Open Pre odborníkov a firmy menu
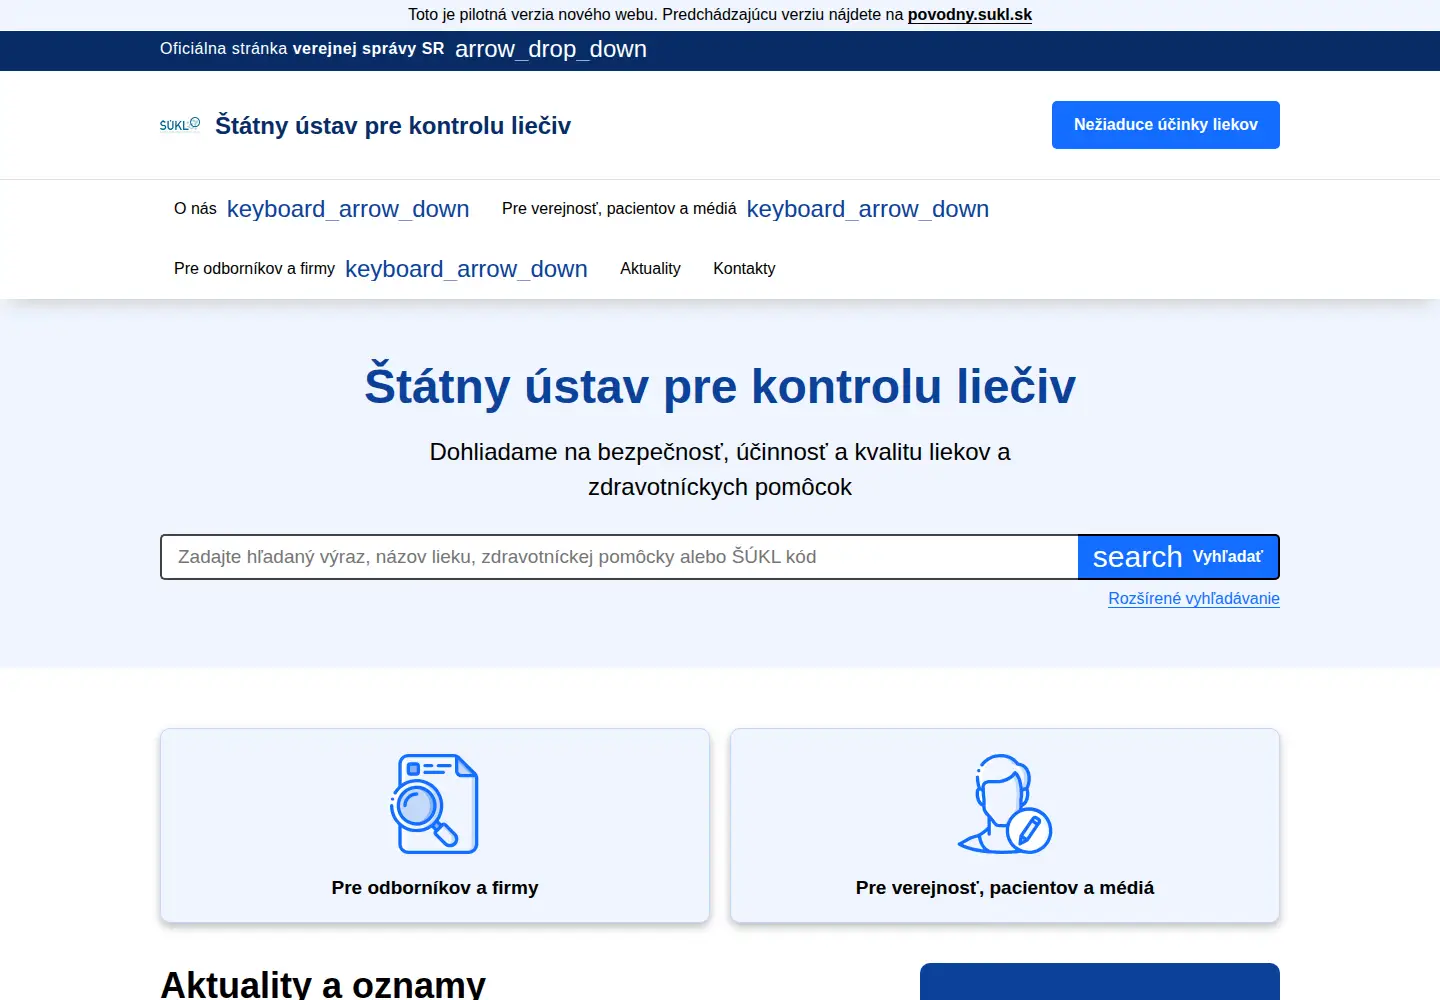 click(x=254, y=269)
